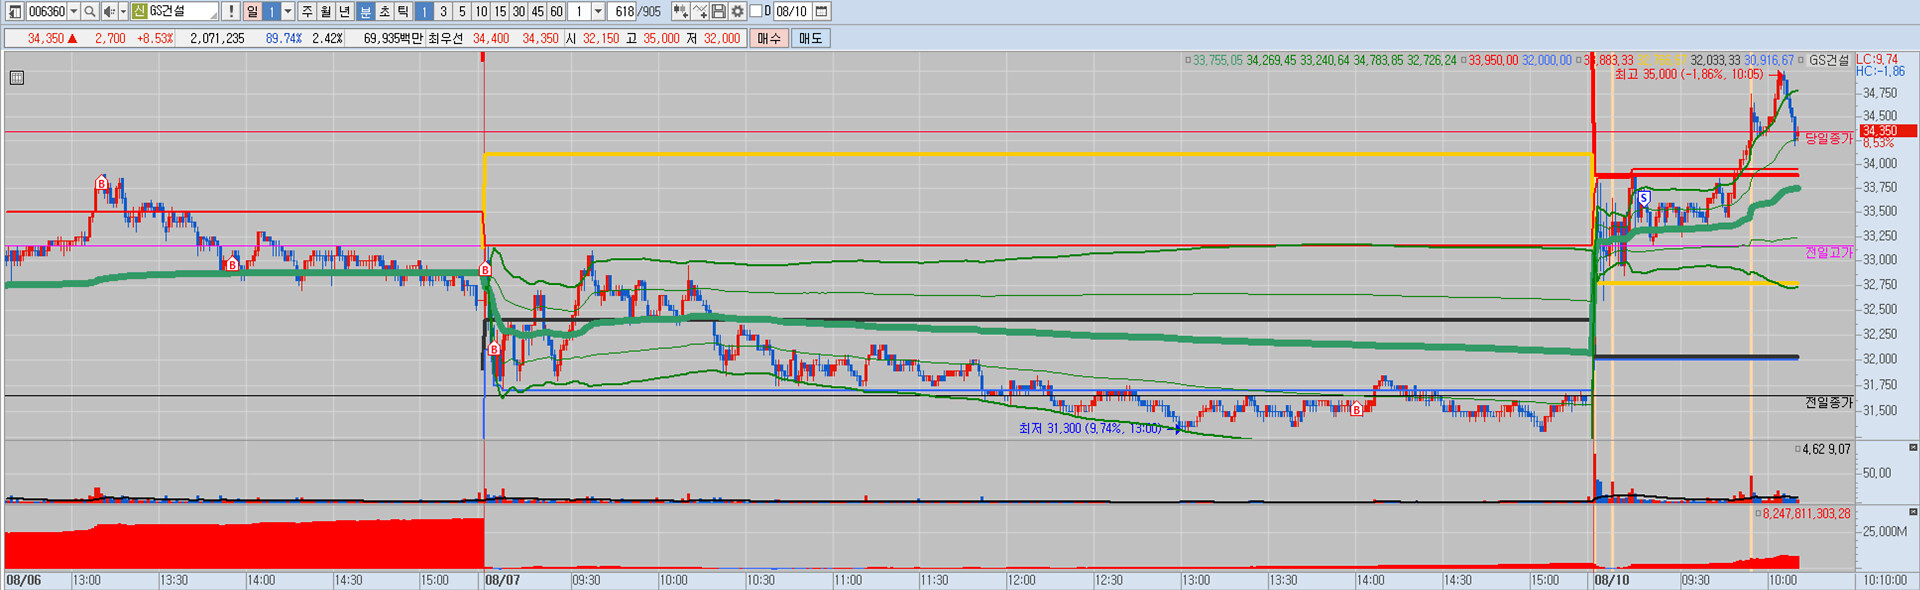Click the 전일고가 label on price axis

point(1828,252)
